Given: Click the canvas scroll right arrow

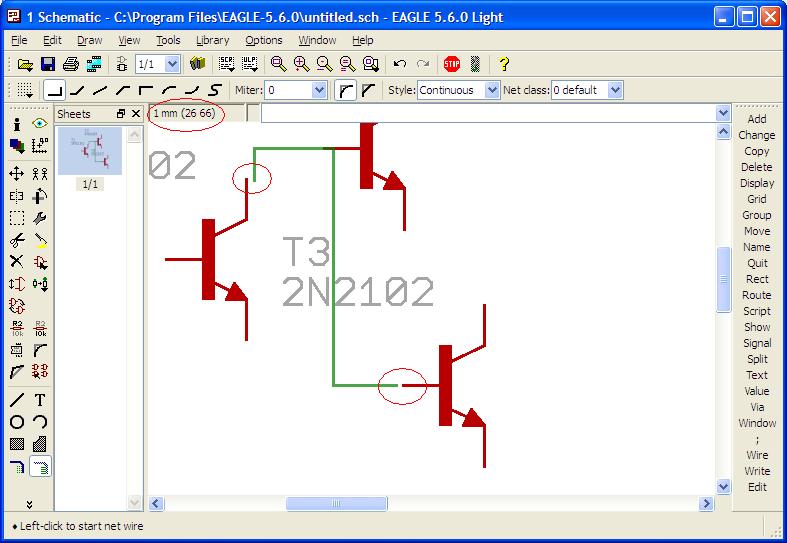Looking at the screenshot, I should tap(706, 503).
